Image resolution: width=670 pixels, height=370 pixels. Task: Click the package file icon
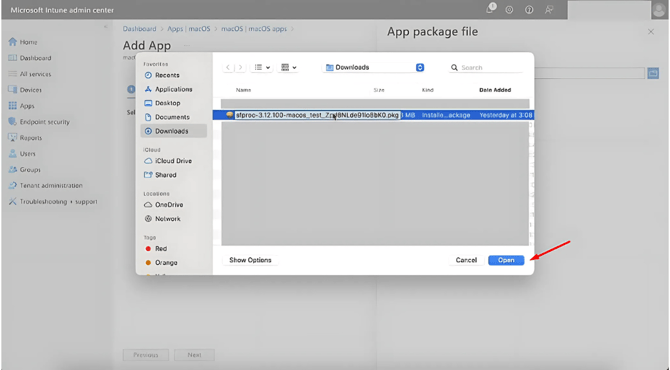click(x=229, y=115)
